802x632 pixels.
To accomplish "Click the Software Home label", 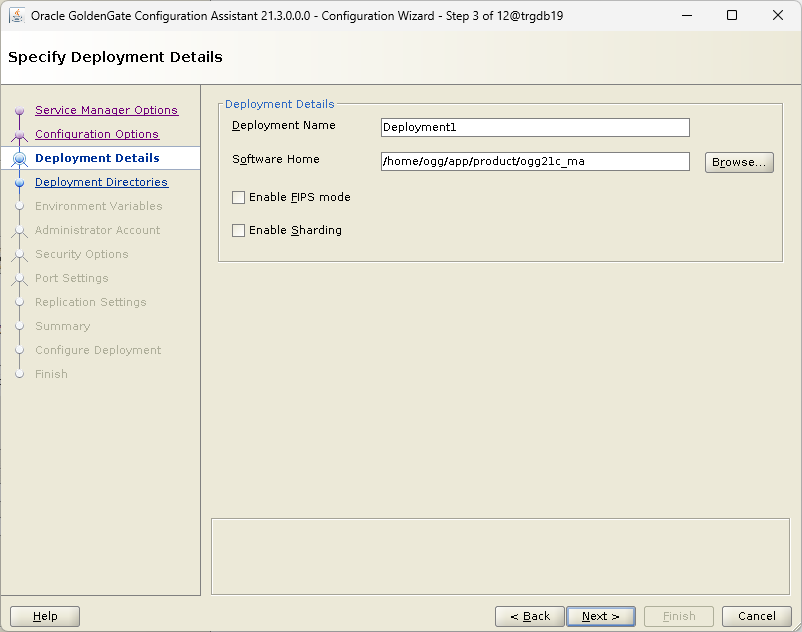I will point(276,160).
